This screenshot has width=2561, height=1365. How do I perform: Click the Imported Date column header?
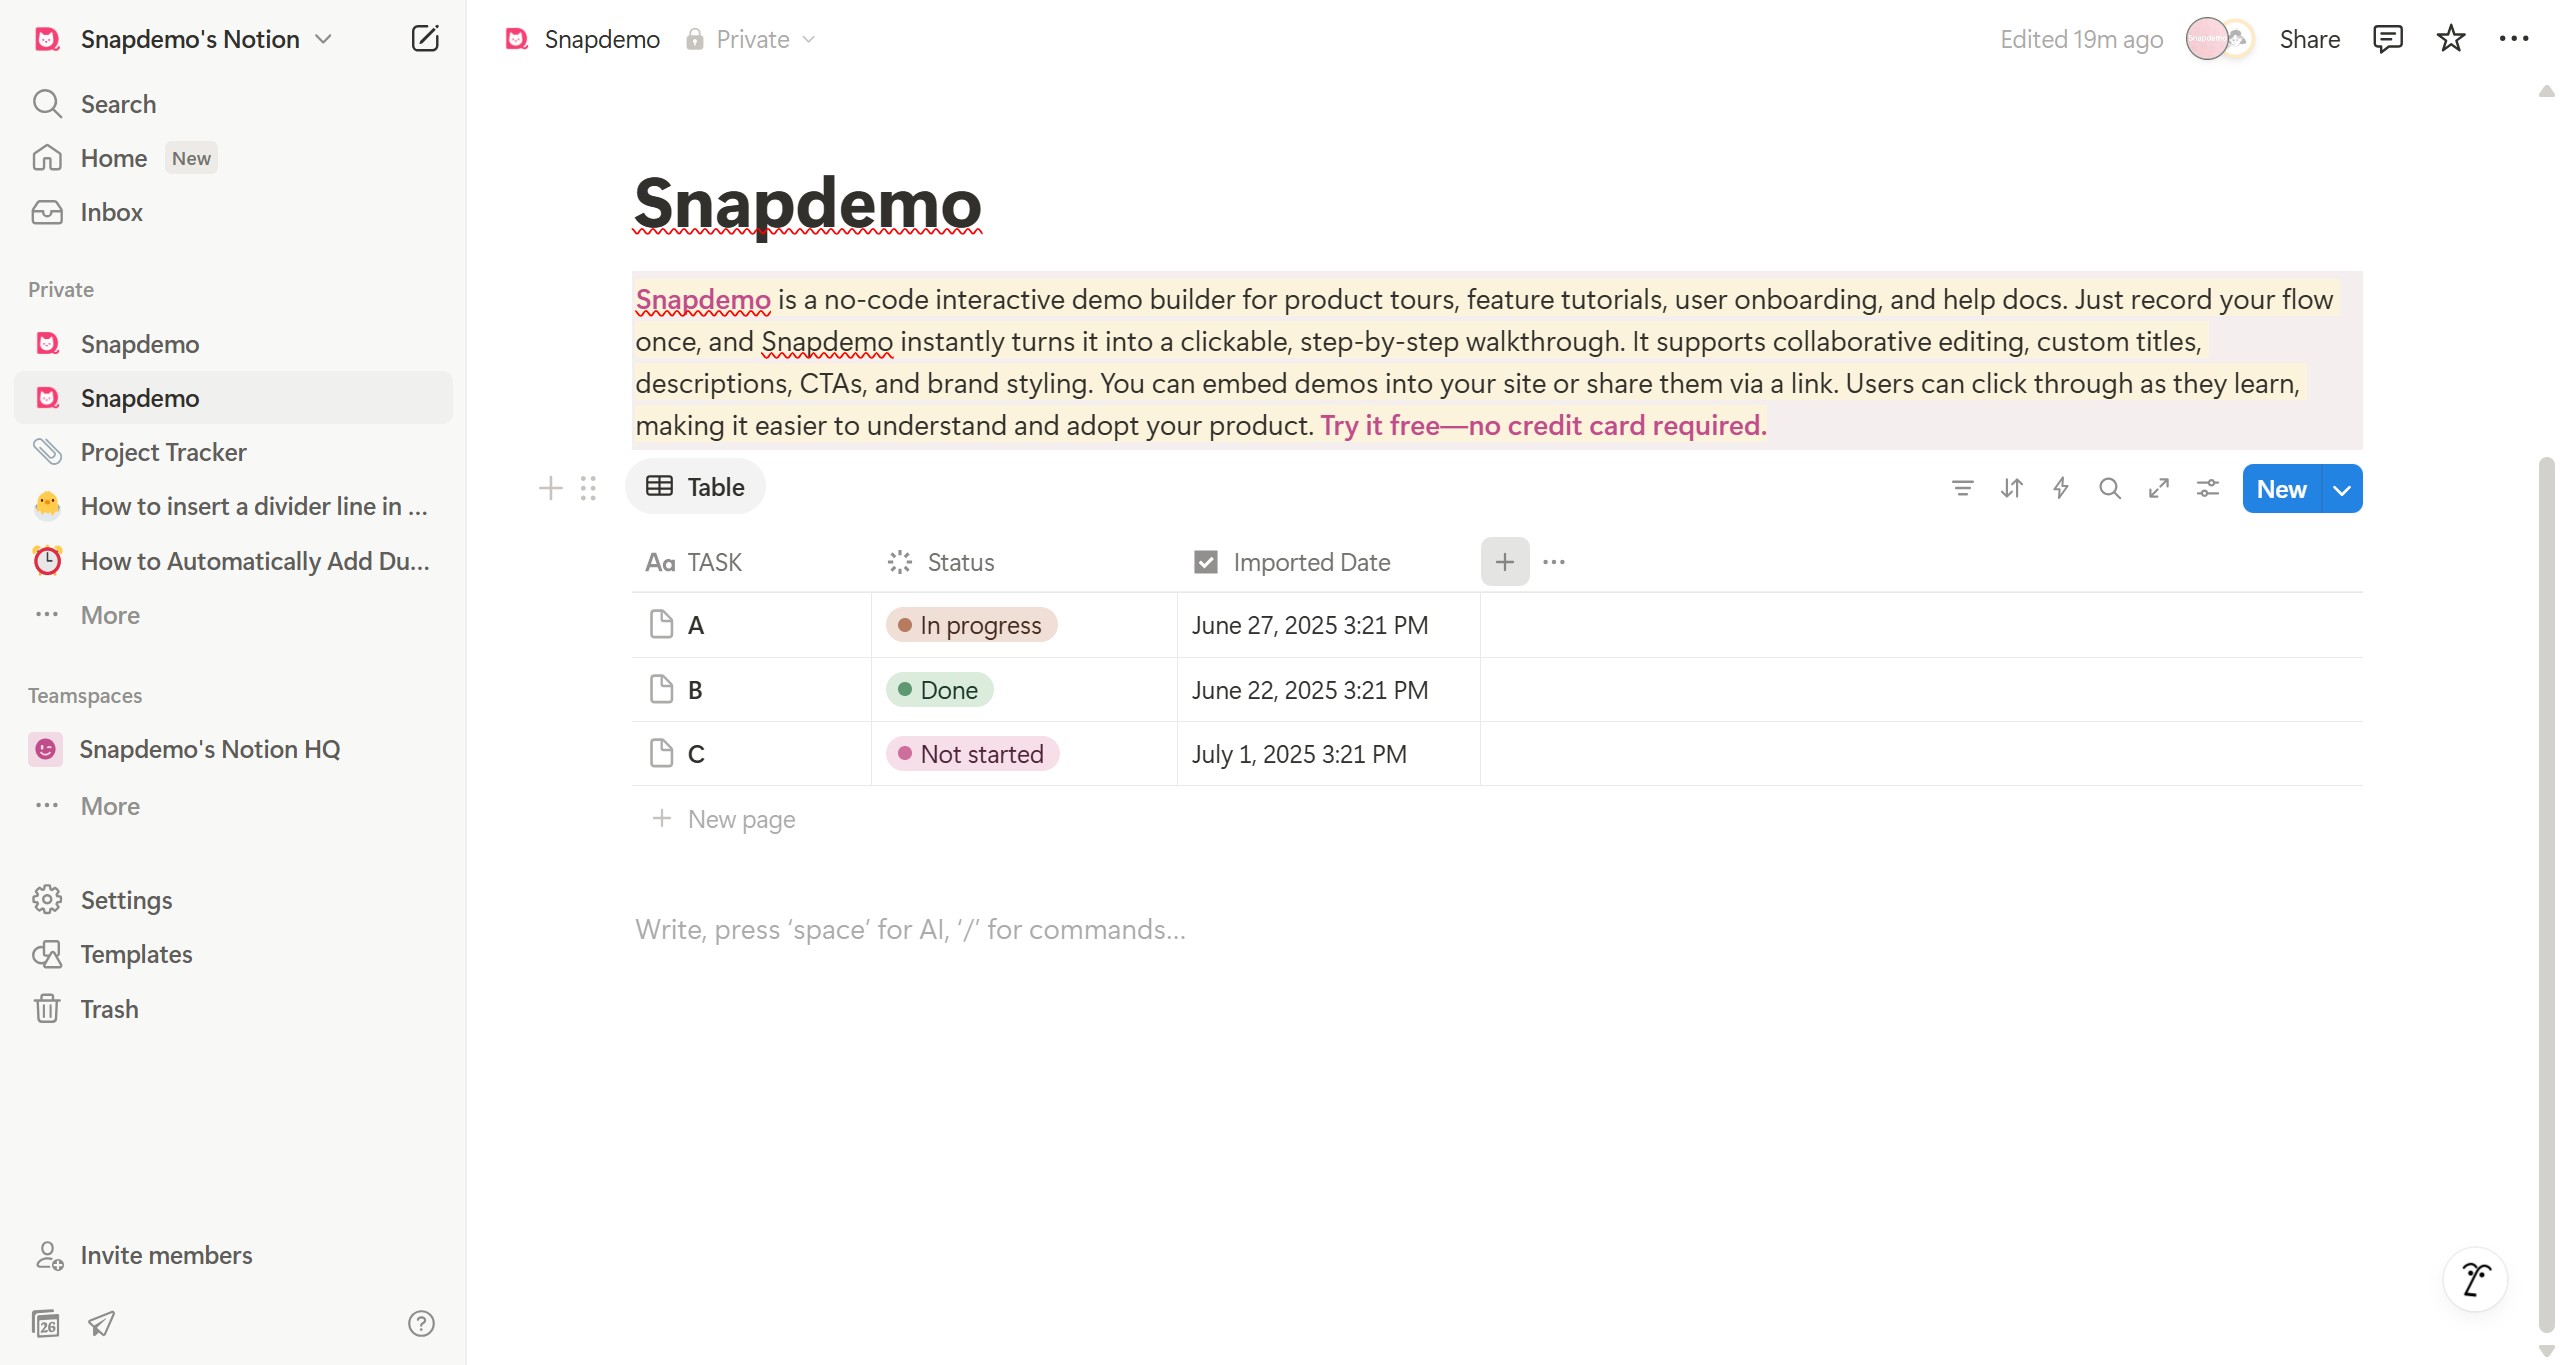point(1311,562)
